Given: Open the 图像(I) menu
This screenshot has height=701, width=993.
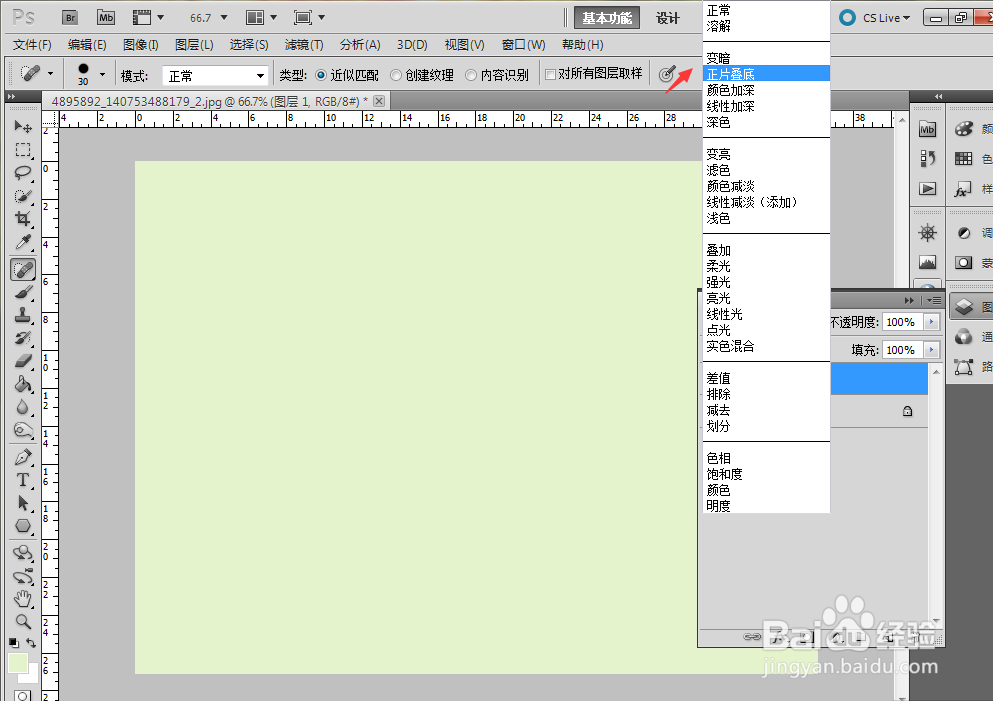Looking at the screenshot, I should coord(141,45).
